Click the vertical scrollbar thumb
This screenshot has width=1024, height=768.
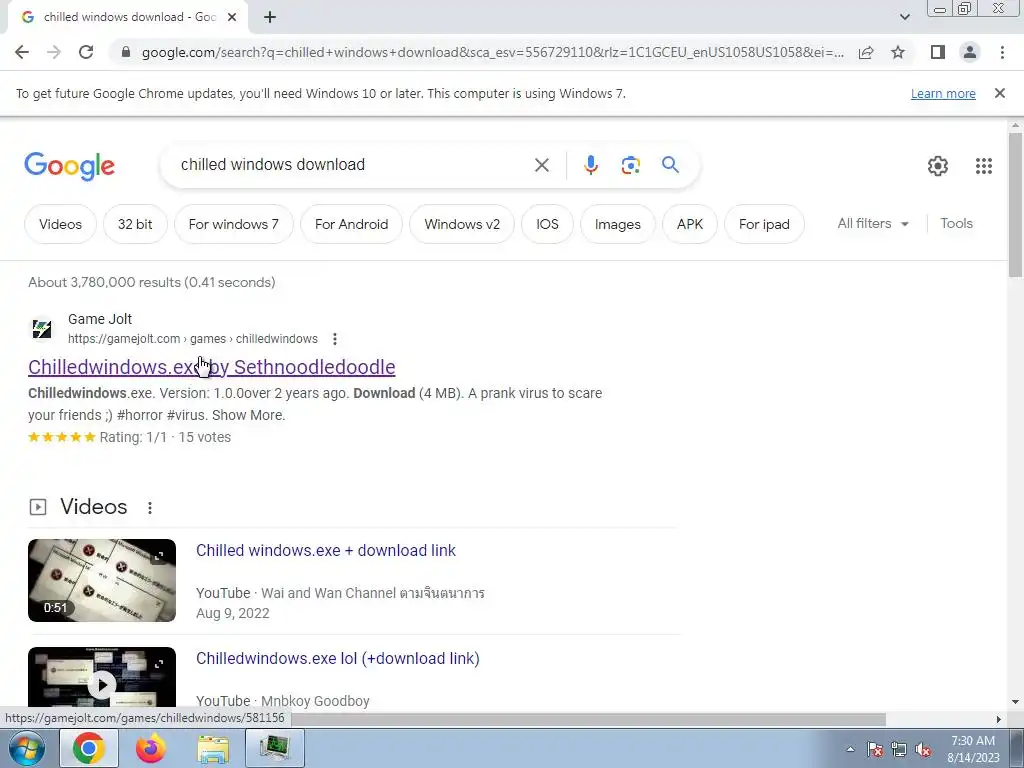tap(1015, 204)
